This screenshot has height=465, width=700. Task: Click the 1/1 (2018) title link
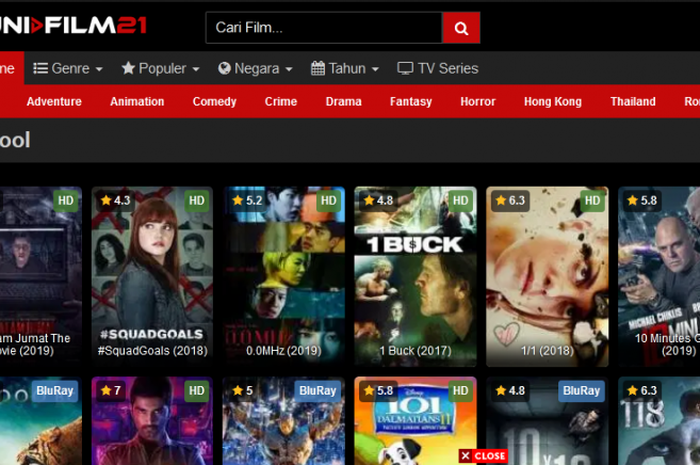pyautogui.click(x=547, y=351)
